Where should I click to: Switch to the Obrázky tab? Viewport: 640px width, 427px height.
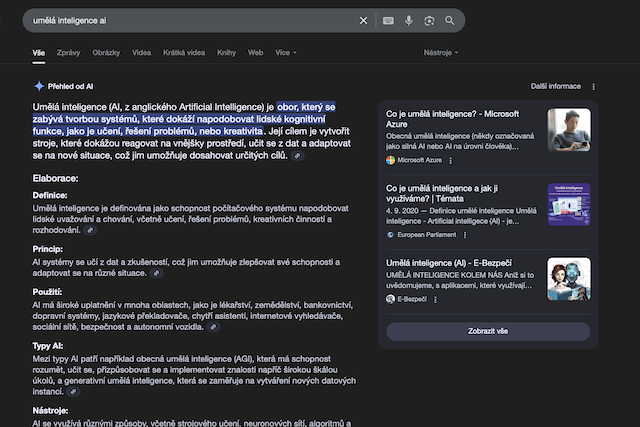coord(106,53)
